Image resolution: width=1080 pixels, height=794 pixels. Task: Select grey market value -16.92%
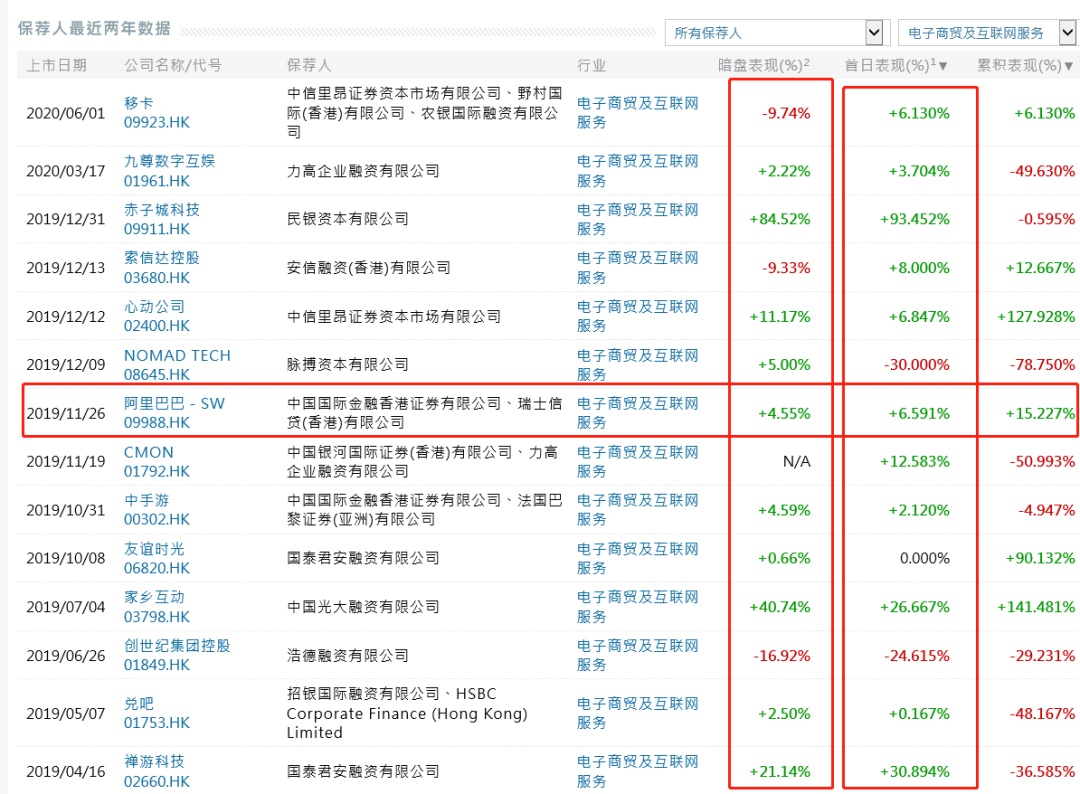pyautogui.click(x=782, y=655)
